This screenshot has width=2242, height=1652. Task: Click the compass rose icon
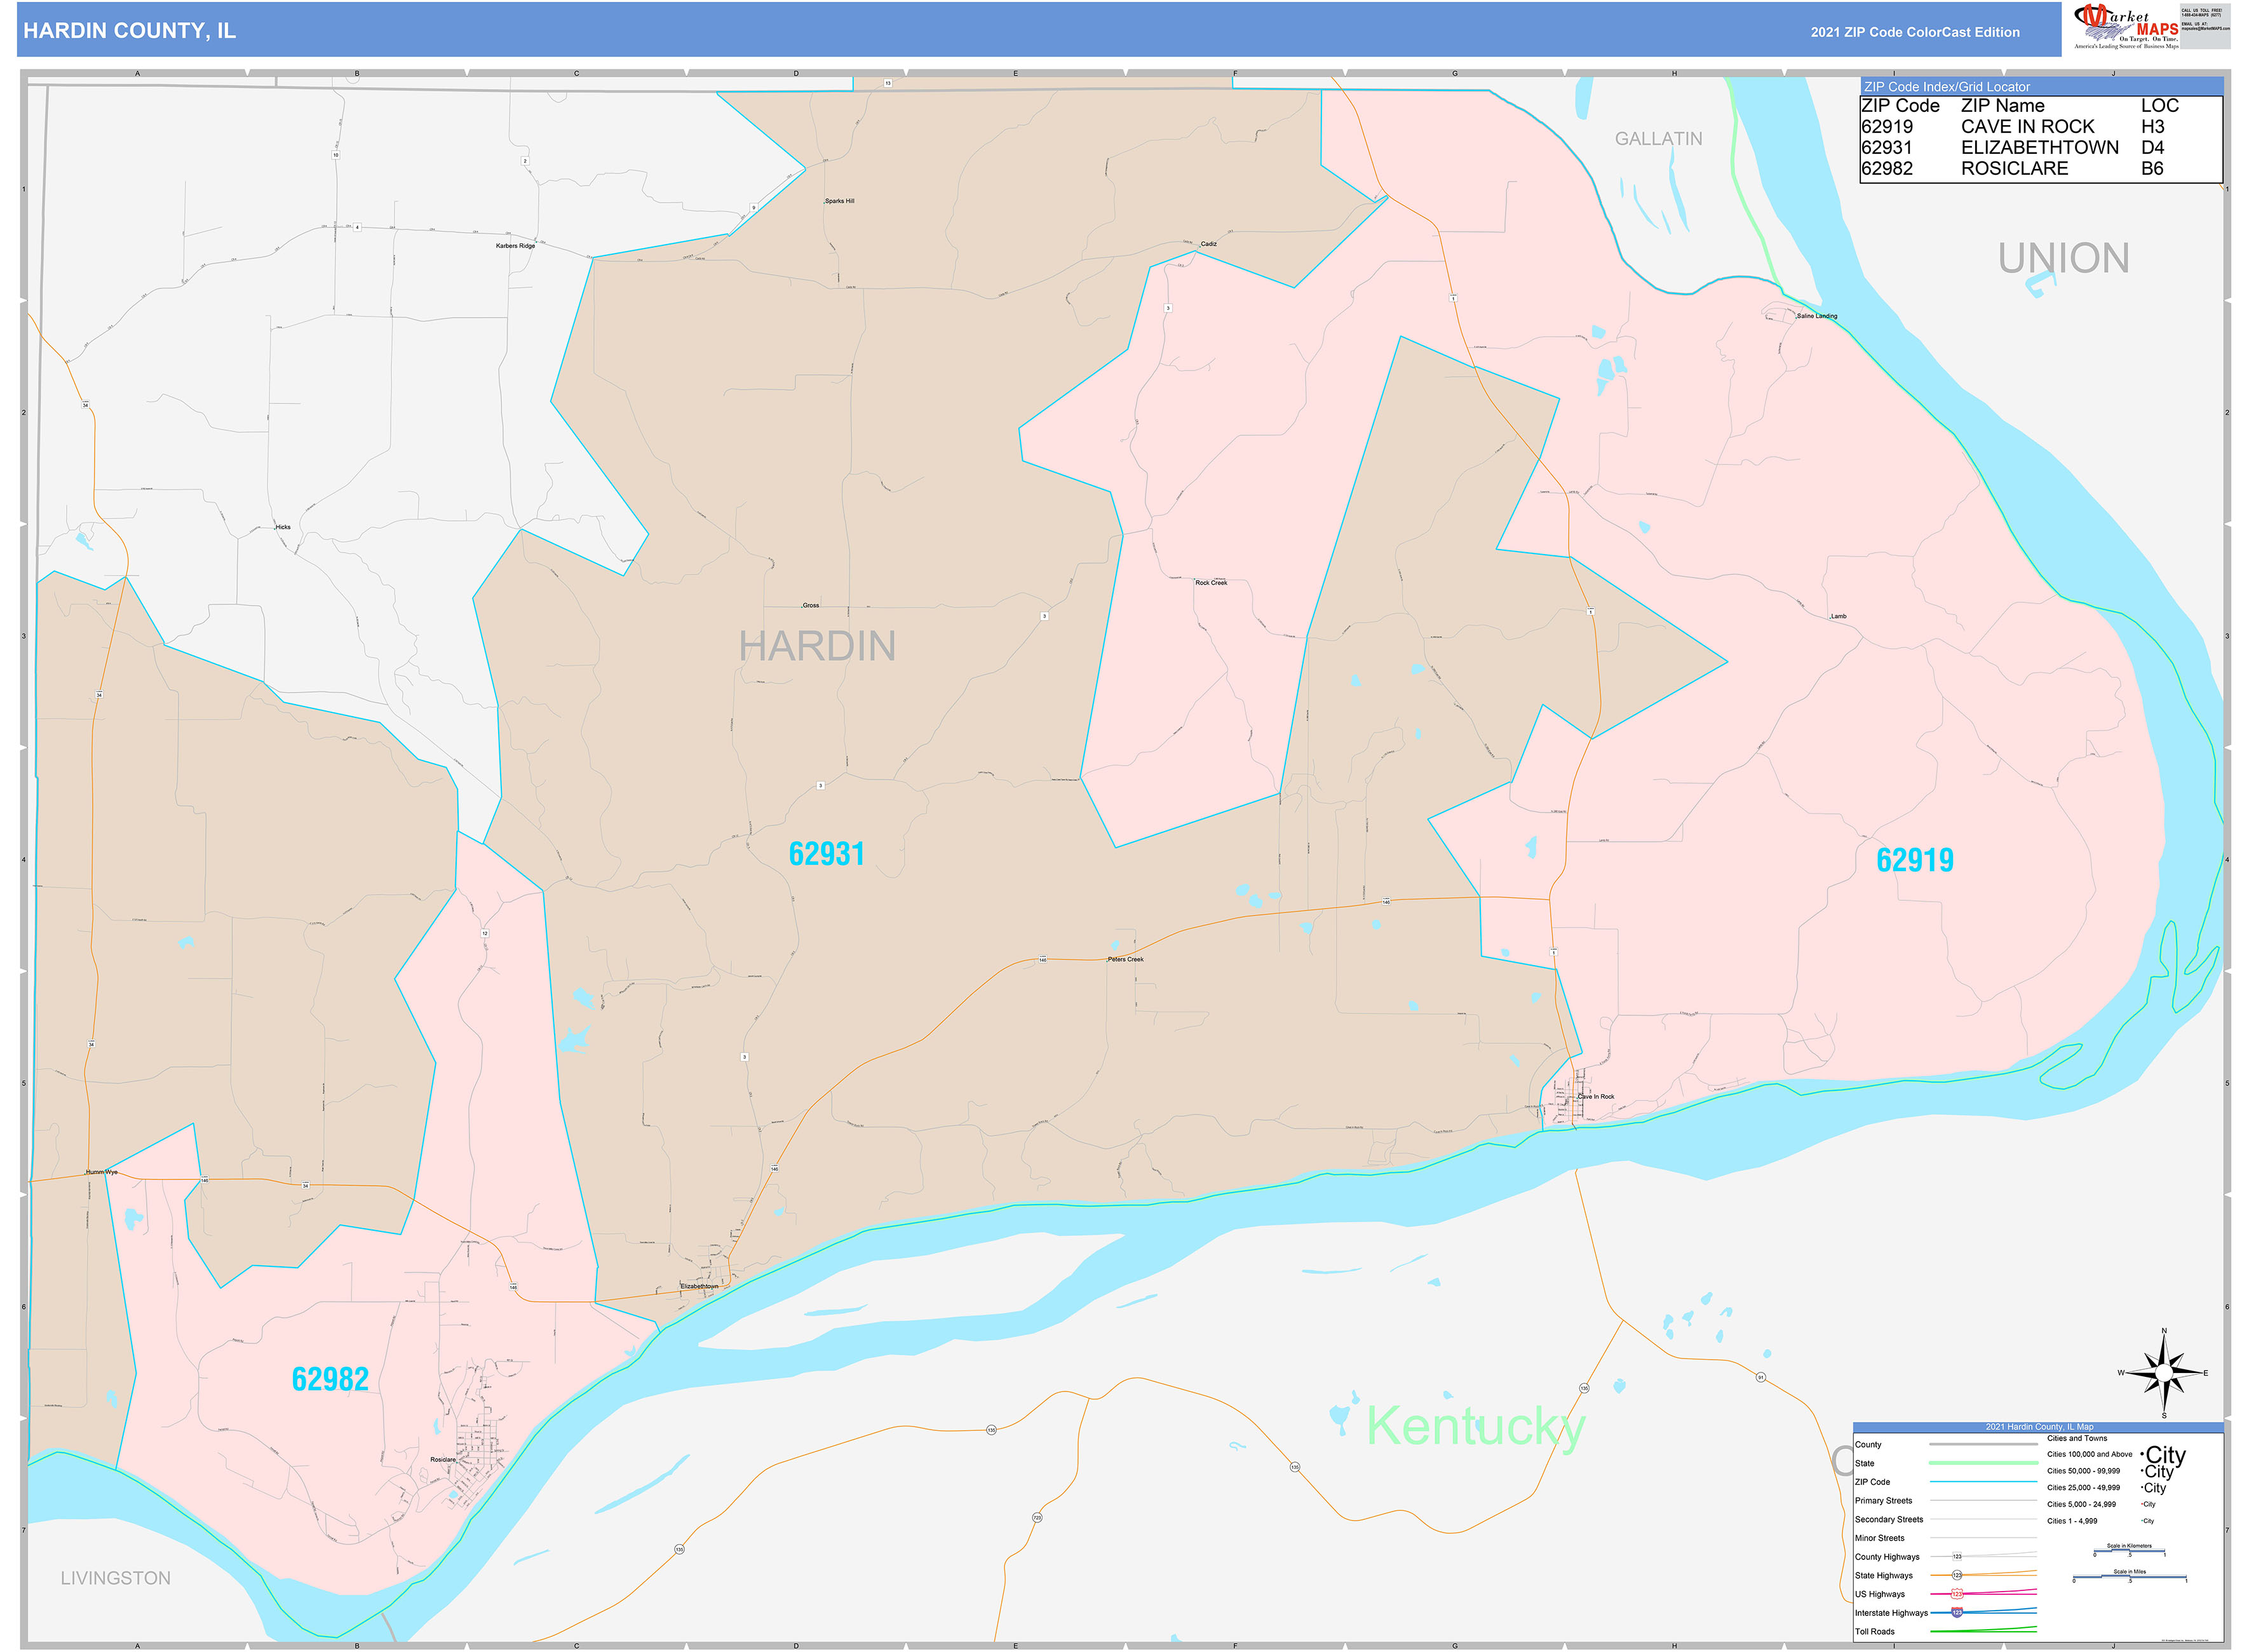[x=2164, y=1372]
